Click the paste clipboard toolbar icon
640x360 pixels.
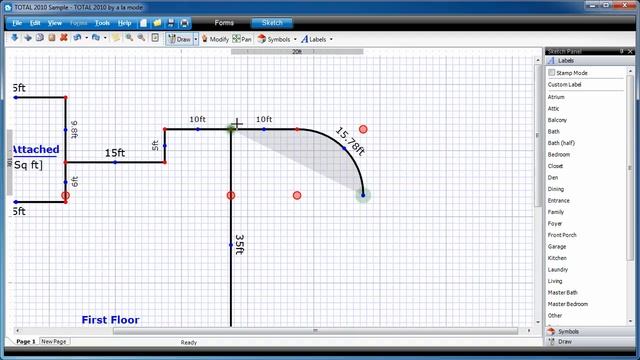tap(51, 38)
